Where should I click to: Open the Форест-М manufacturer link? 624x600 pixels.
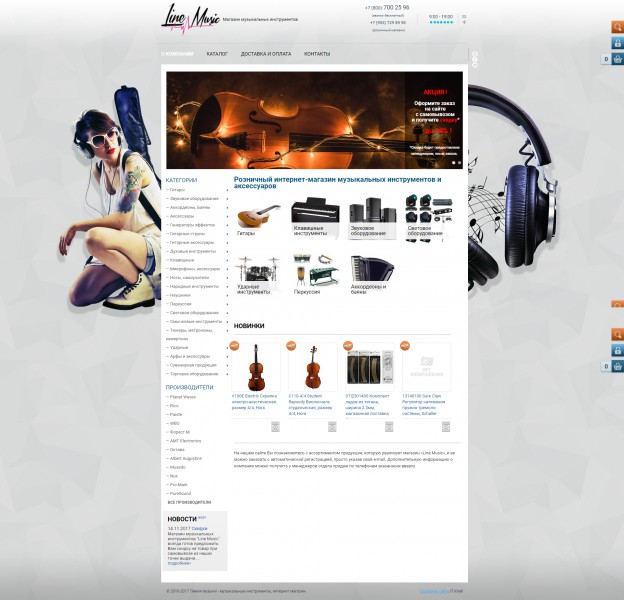click(180, 432)
